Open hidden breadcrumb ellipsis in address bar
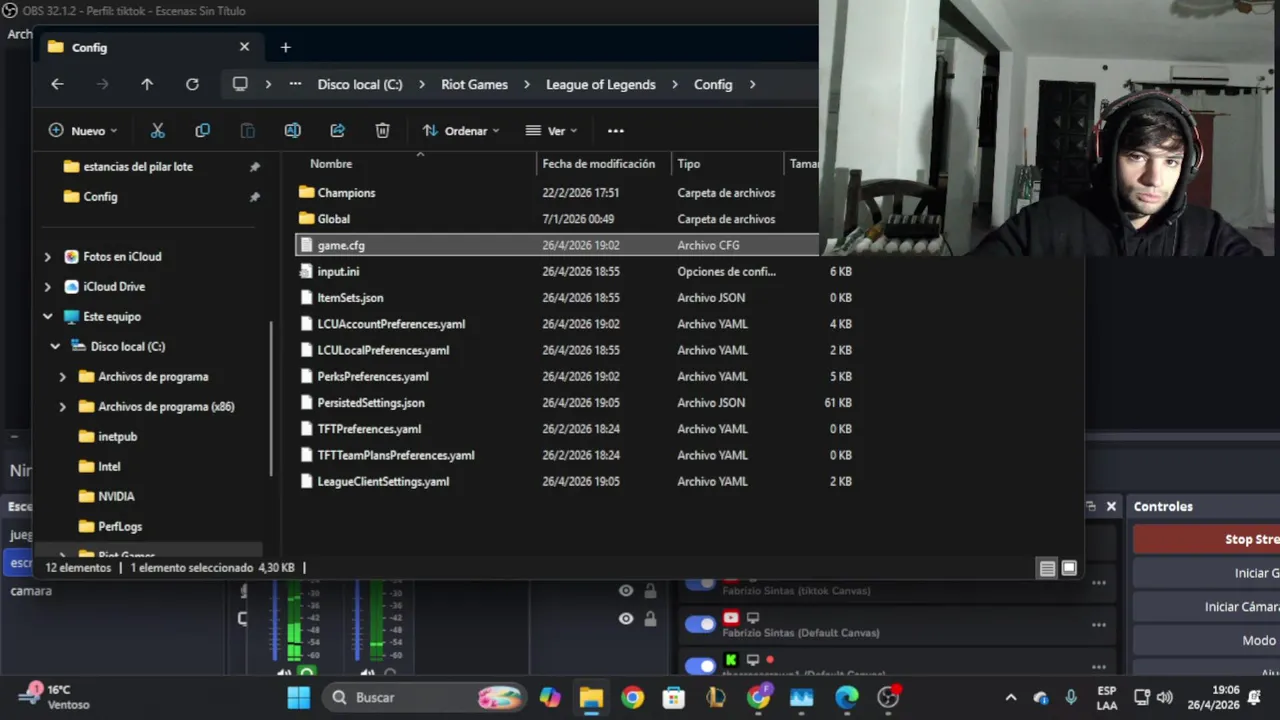1280x720 pixels. click(x=295, y=85)
